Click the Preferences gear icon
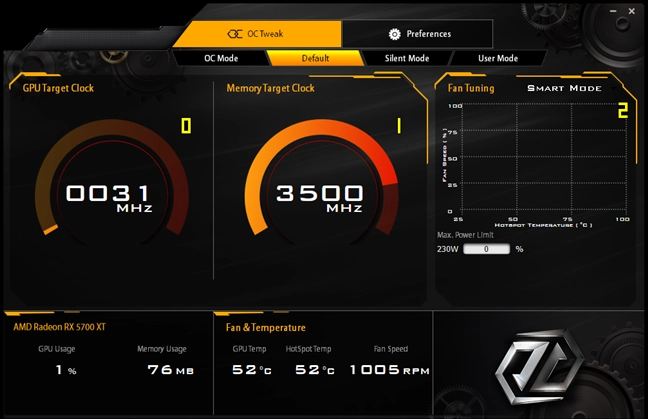This screenshot has height=419, width=648. pyautogui.click(x=395, y=34)
